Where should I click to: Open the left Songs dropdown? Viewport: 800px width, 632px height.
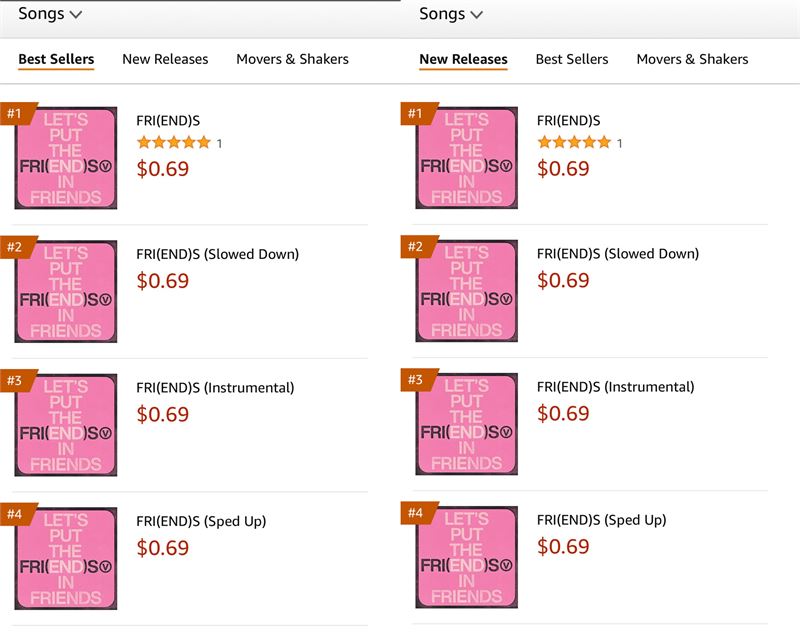pos(50,14)
